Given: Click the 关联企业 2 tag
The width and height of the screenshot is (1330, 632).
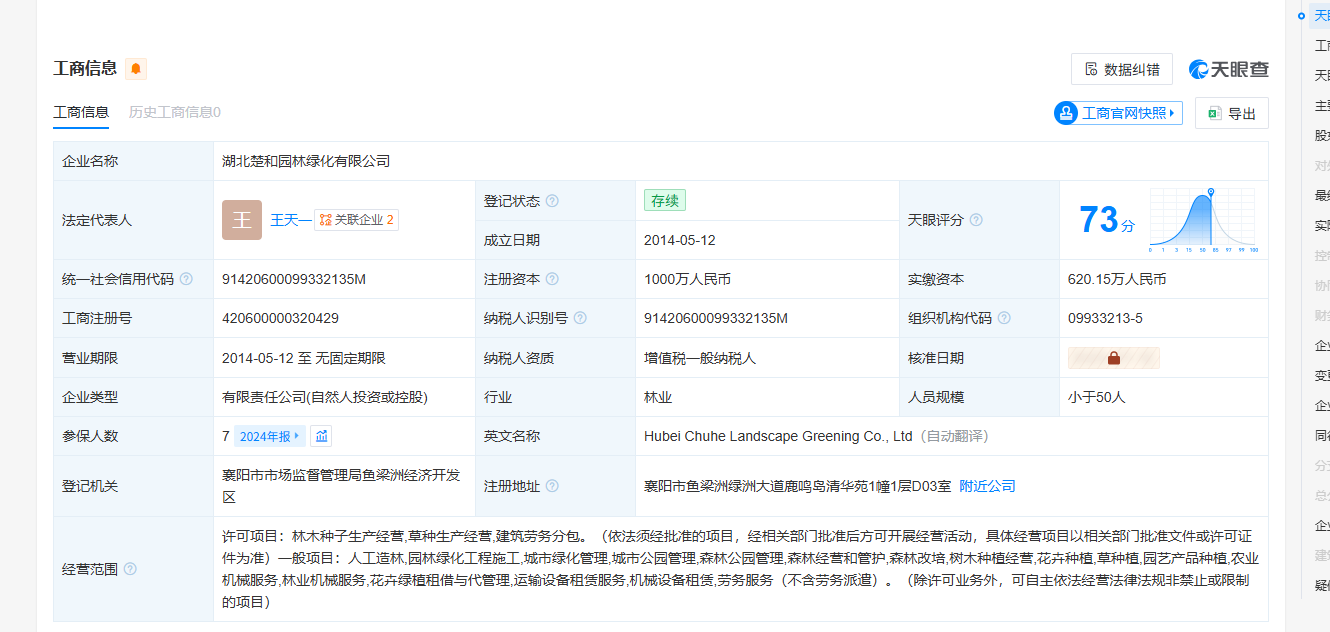Looking at the screenshot, I should click(356, 220).
